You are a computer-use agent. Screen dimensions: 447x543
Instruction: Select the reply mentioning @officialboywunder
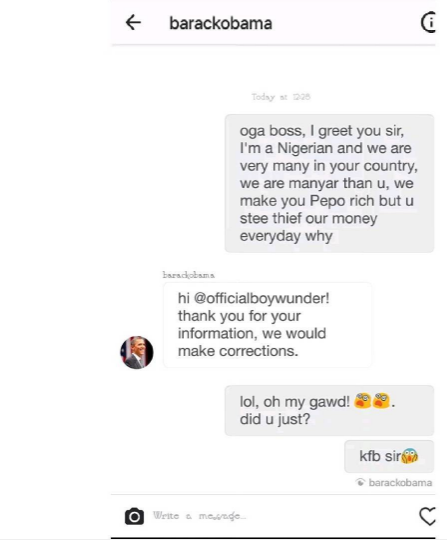(267, 324)
